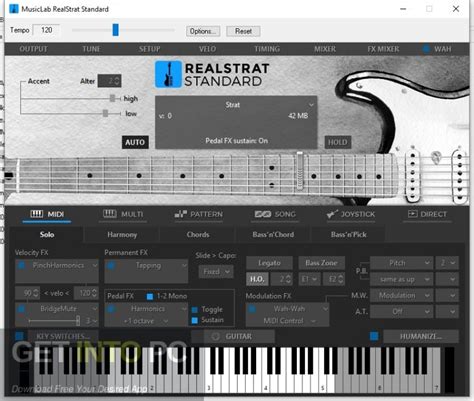Open the HUMANIZE... settings button
The width and height of the screenshot is (474, 401).
pos(421,336)
